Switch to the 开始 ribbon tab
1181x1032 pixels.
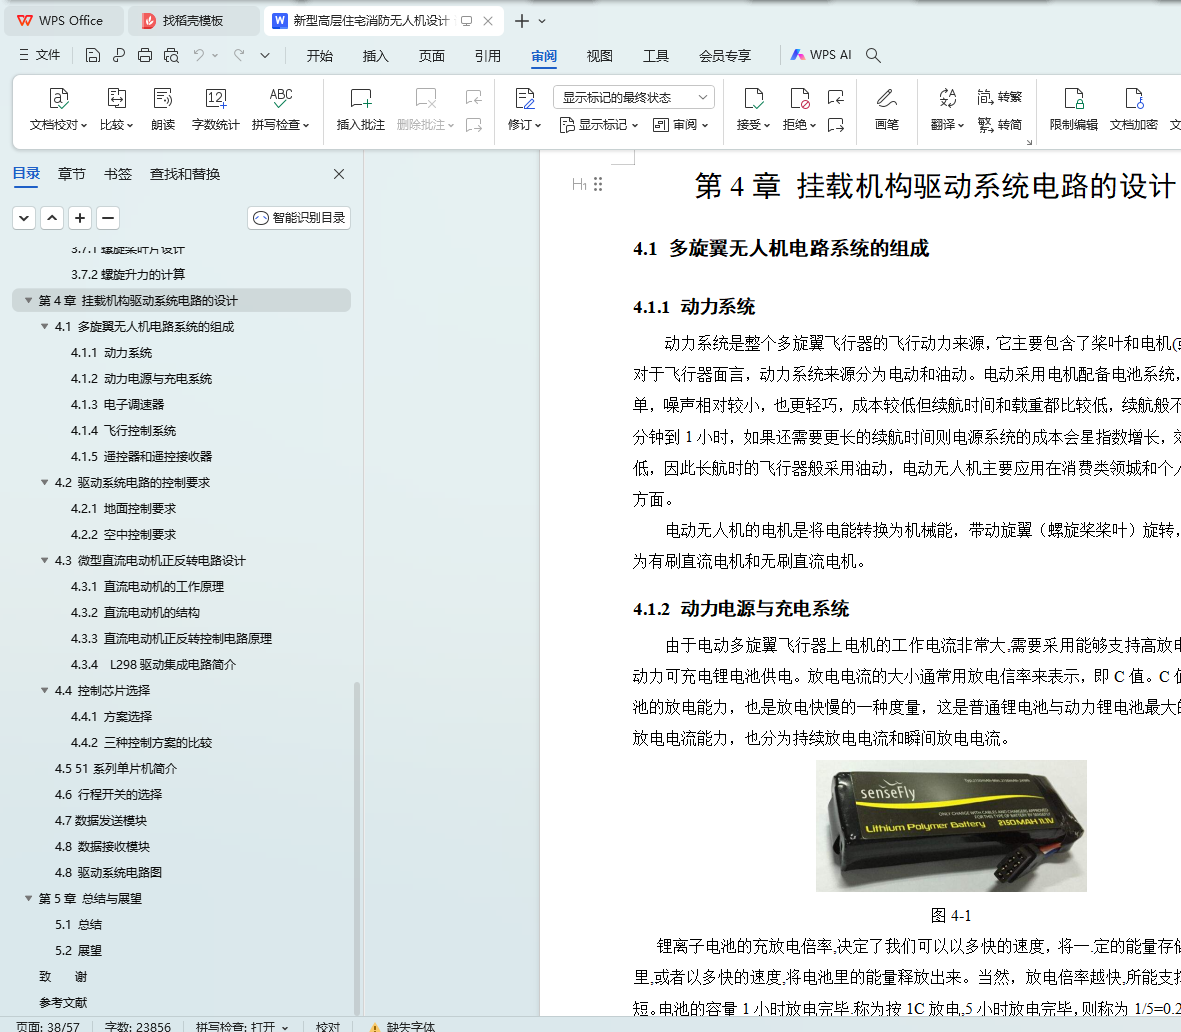point(319,56)
